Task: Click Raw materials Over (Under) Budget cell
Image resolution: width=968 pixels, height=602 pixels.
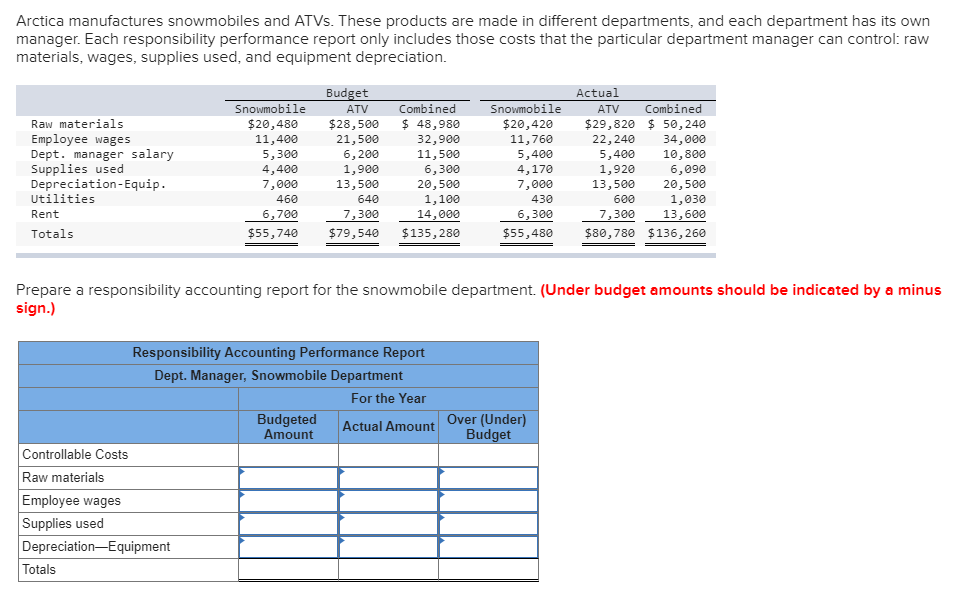Action: [488, 478]
